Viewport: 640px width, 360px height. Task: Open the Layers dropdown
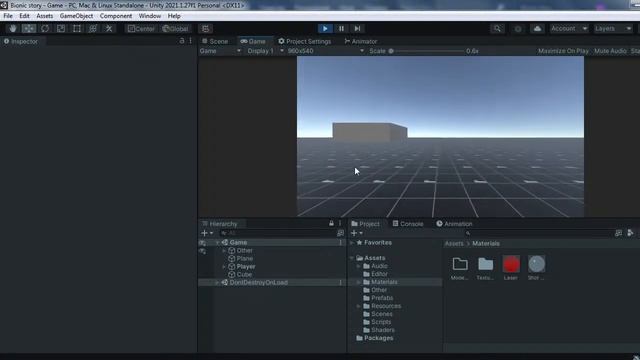[x=613, y=29]
